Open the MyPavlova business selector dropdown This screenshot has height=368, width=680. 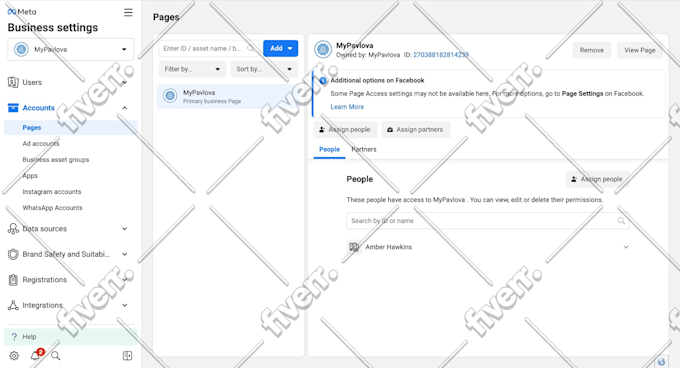[x=71, y=49]
